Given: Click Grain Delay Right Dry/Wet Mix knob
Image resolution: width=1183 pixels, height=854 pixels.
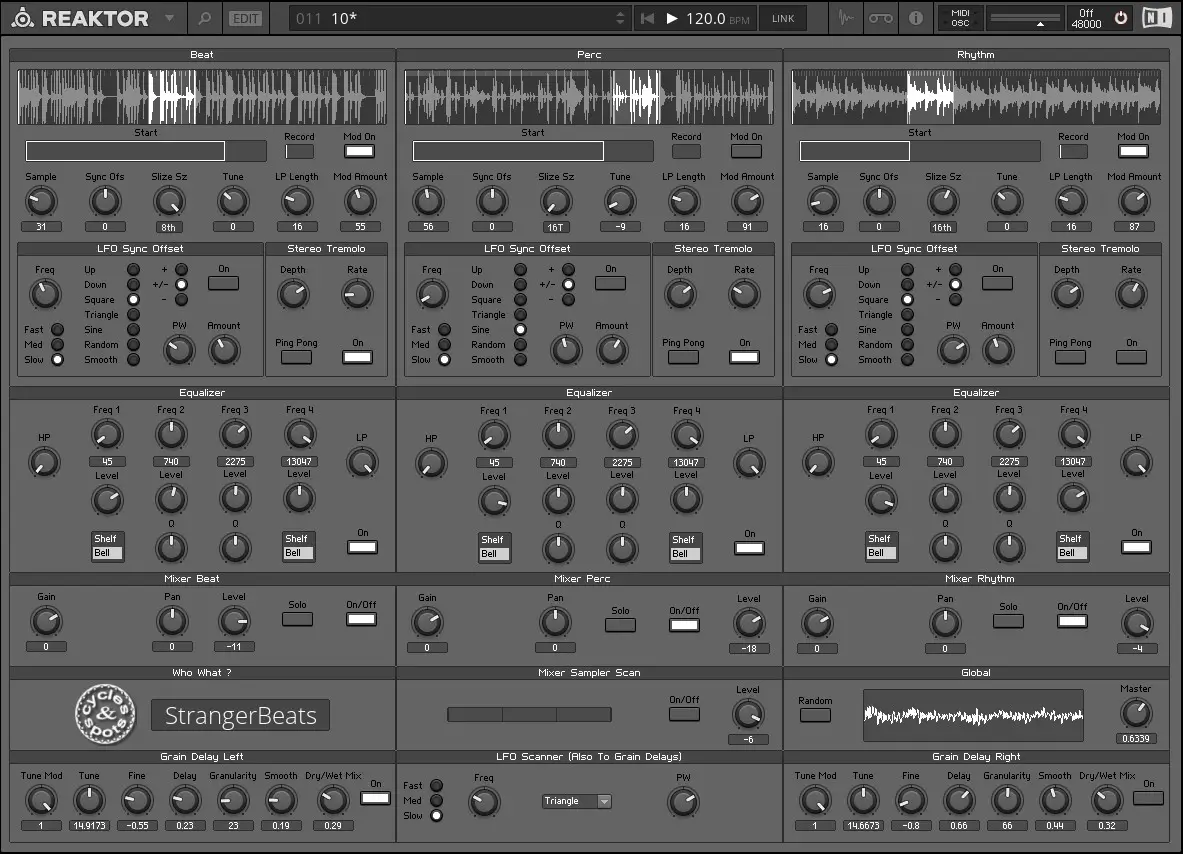Looking at the screenshot, I should (x=1107, y=800).
